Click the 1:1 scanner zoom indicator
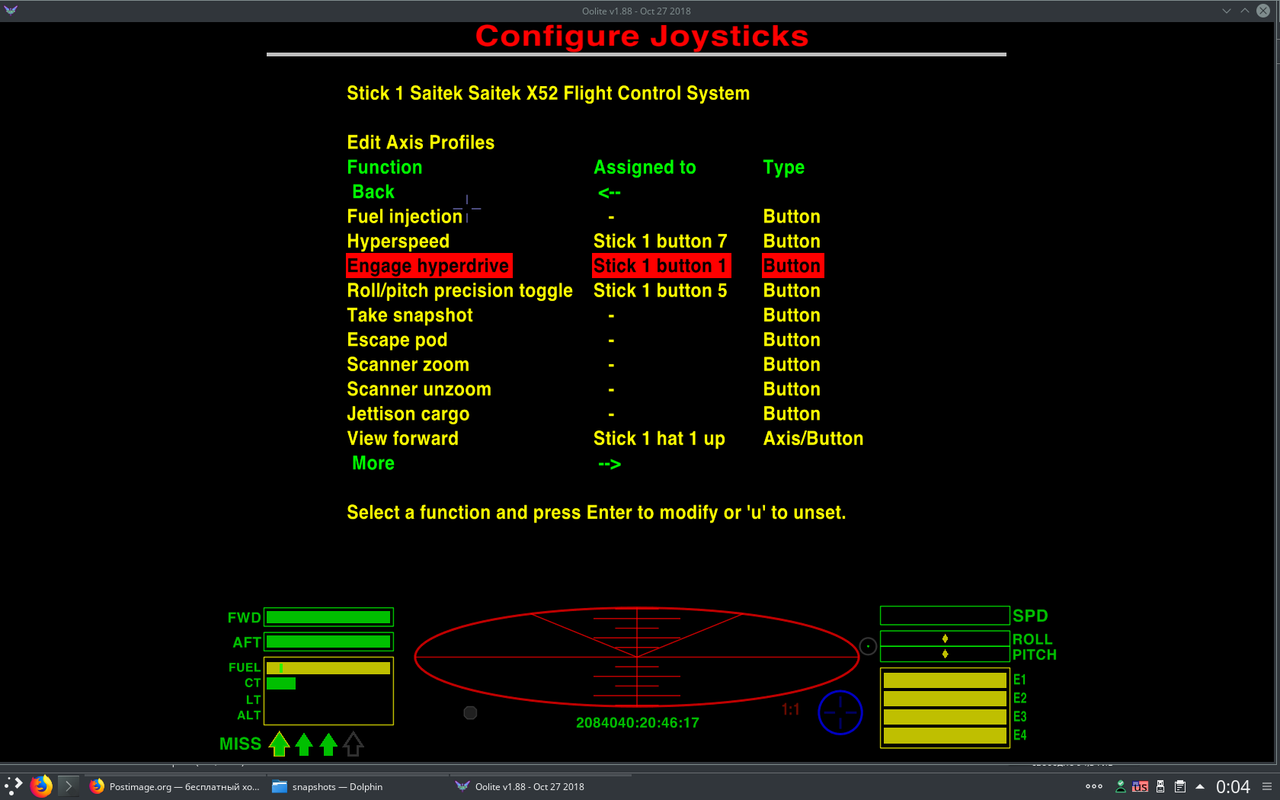Image resolution: width=1280 pixels, height=800 pixels. (x=791, y=710)
